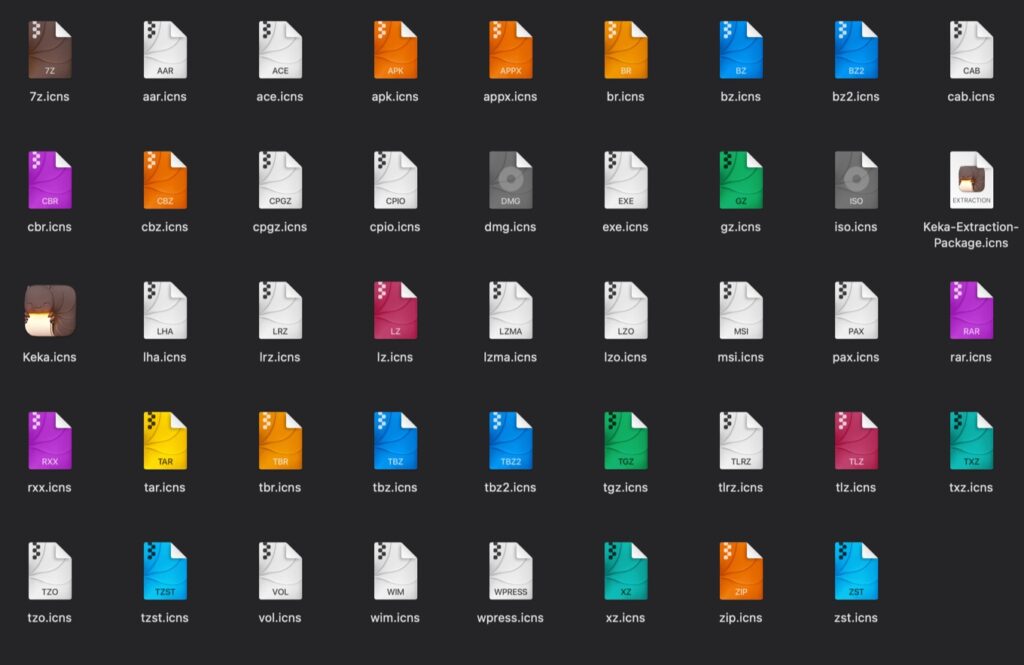
Task: Select the LRZ file icon
Action: coord(280,310)
